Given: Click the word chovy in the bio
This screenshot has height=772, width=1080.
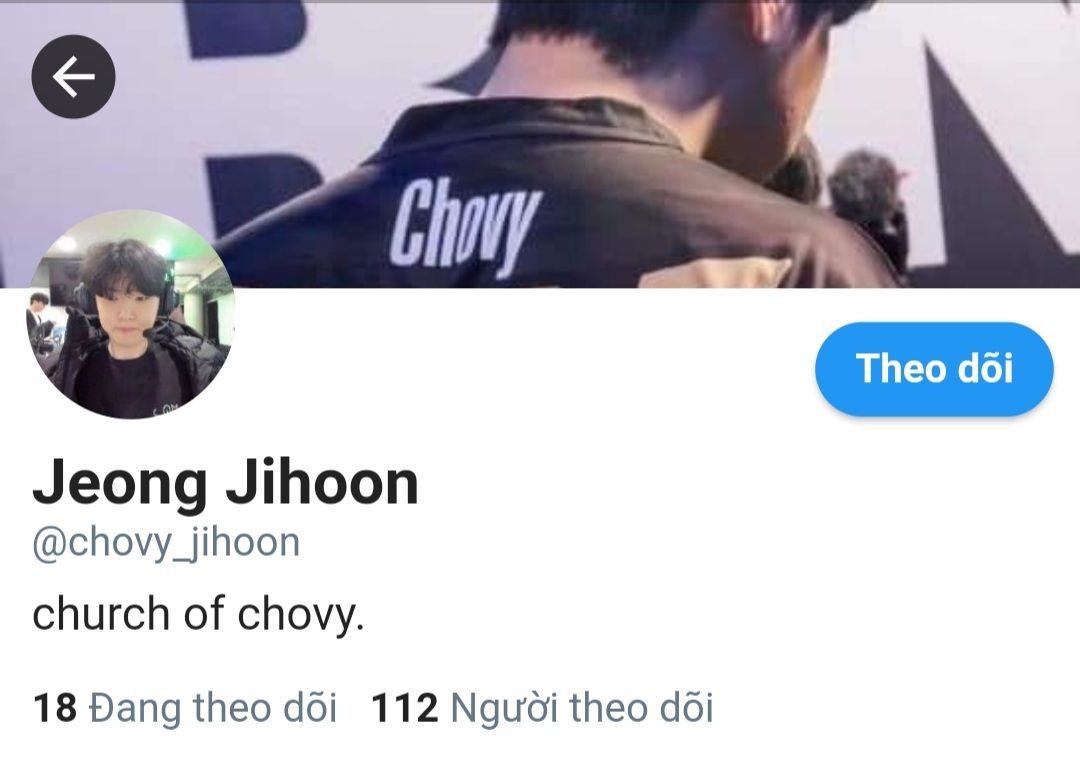Looking at the screenshot, I should point(300,614).
